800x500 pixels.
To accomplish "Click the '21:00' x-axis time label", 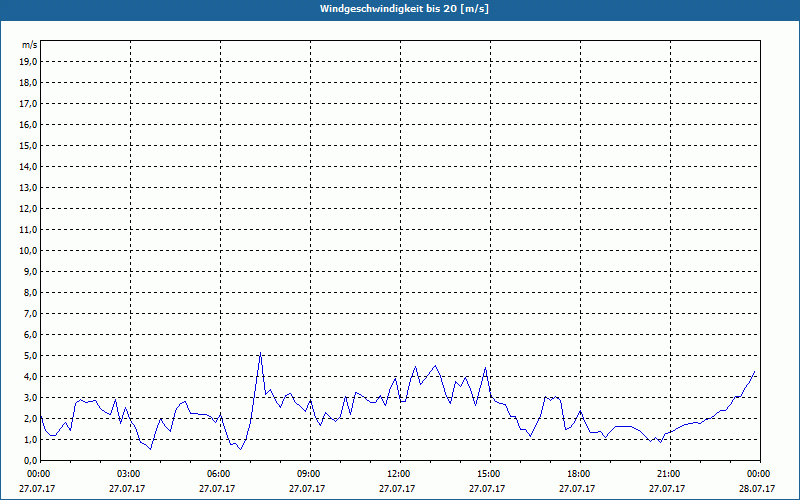I will click(669, 474).
